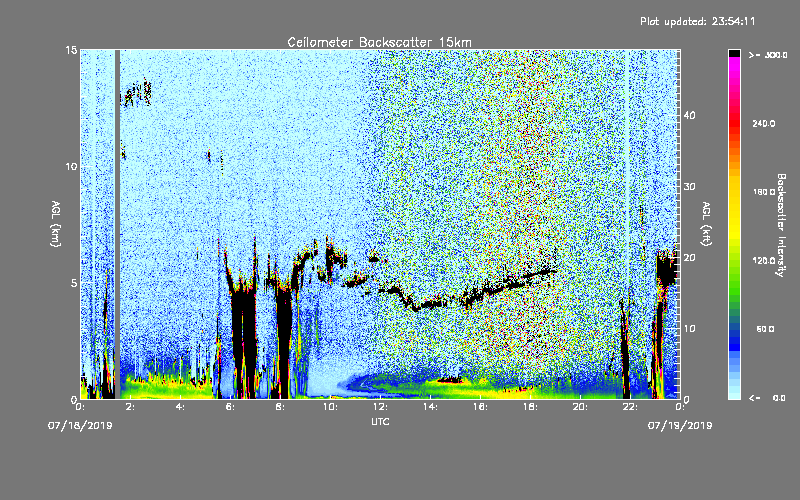Pick the black swatch topping the colorbar

point(734,53)
